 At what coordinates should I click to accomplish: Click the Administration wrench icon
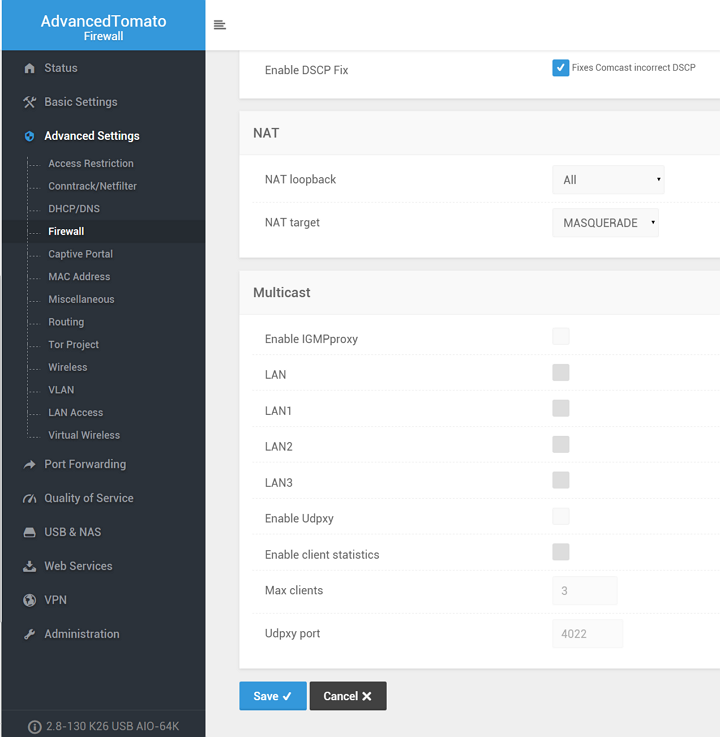30,634
